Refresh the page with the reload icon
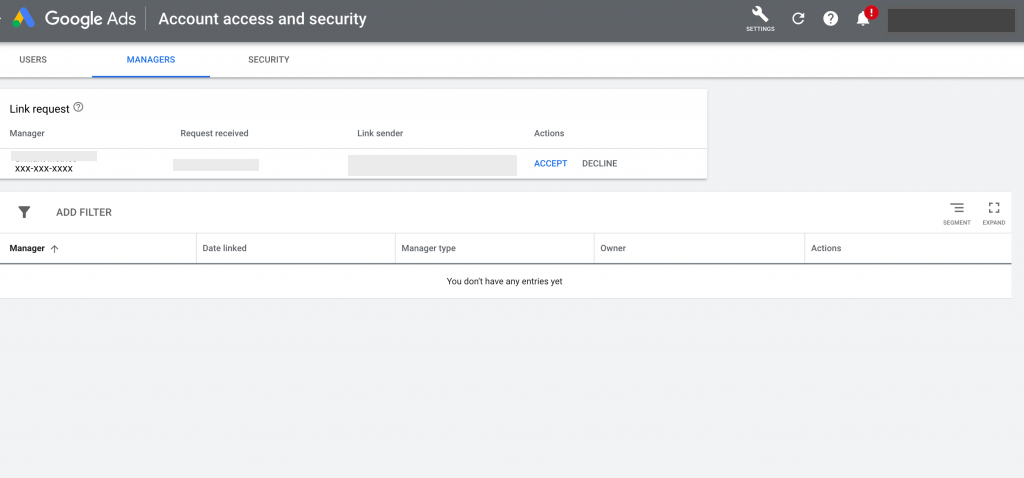Screen dimensions: 1024x478 (798, 18)
